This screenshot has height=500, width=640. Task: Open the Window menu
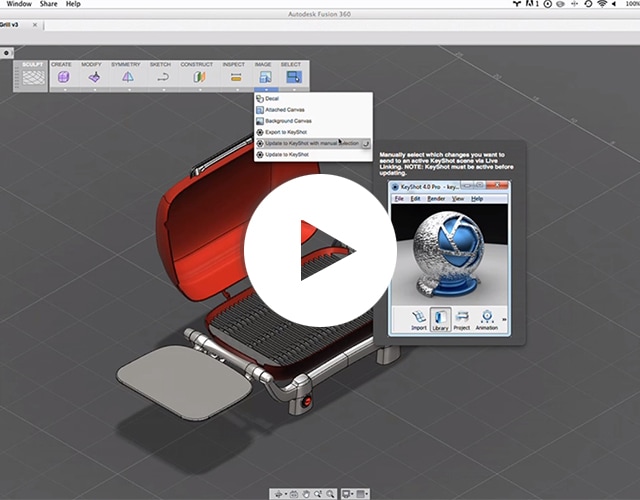19,4
